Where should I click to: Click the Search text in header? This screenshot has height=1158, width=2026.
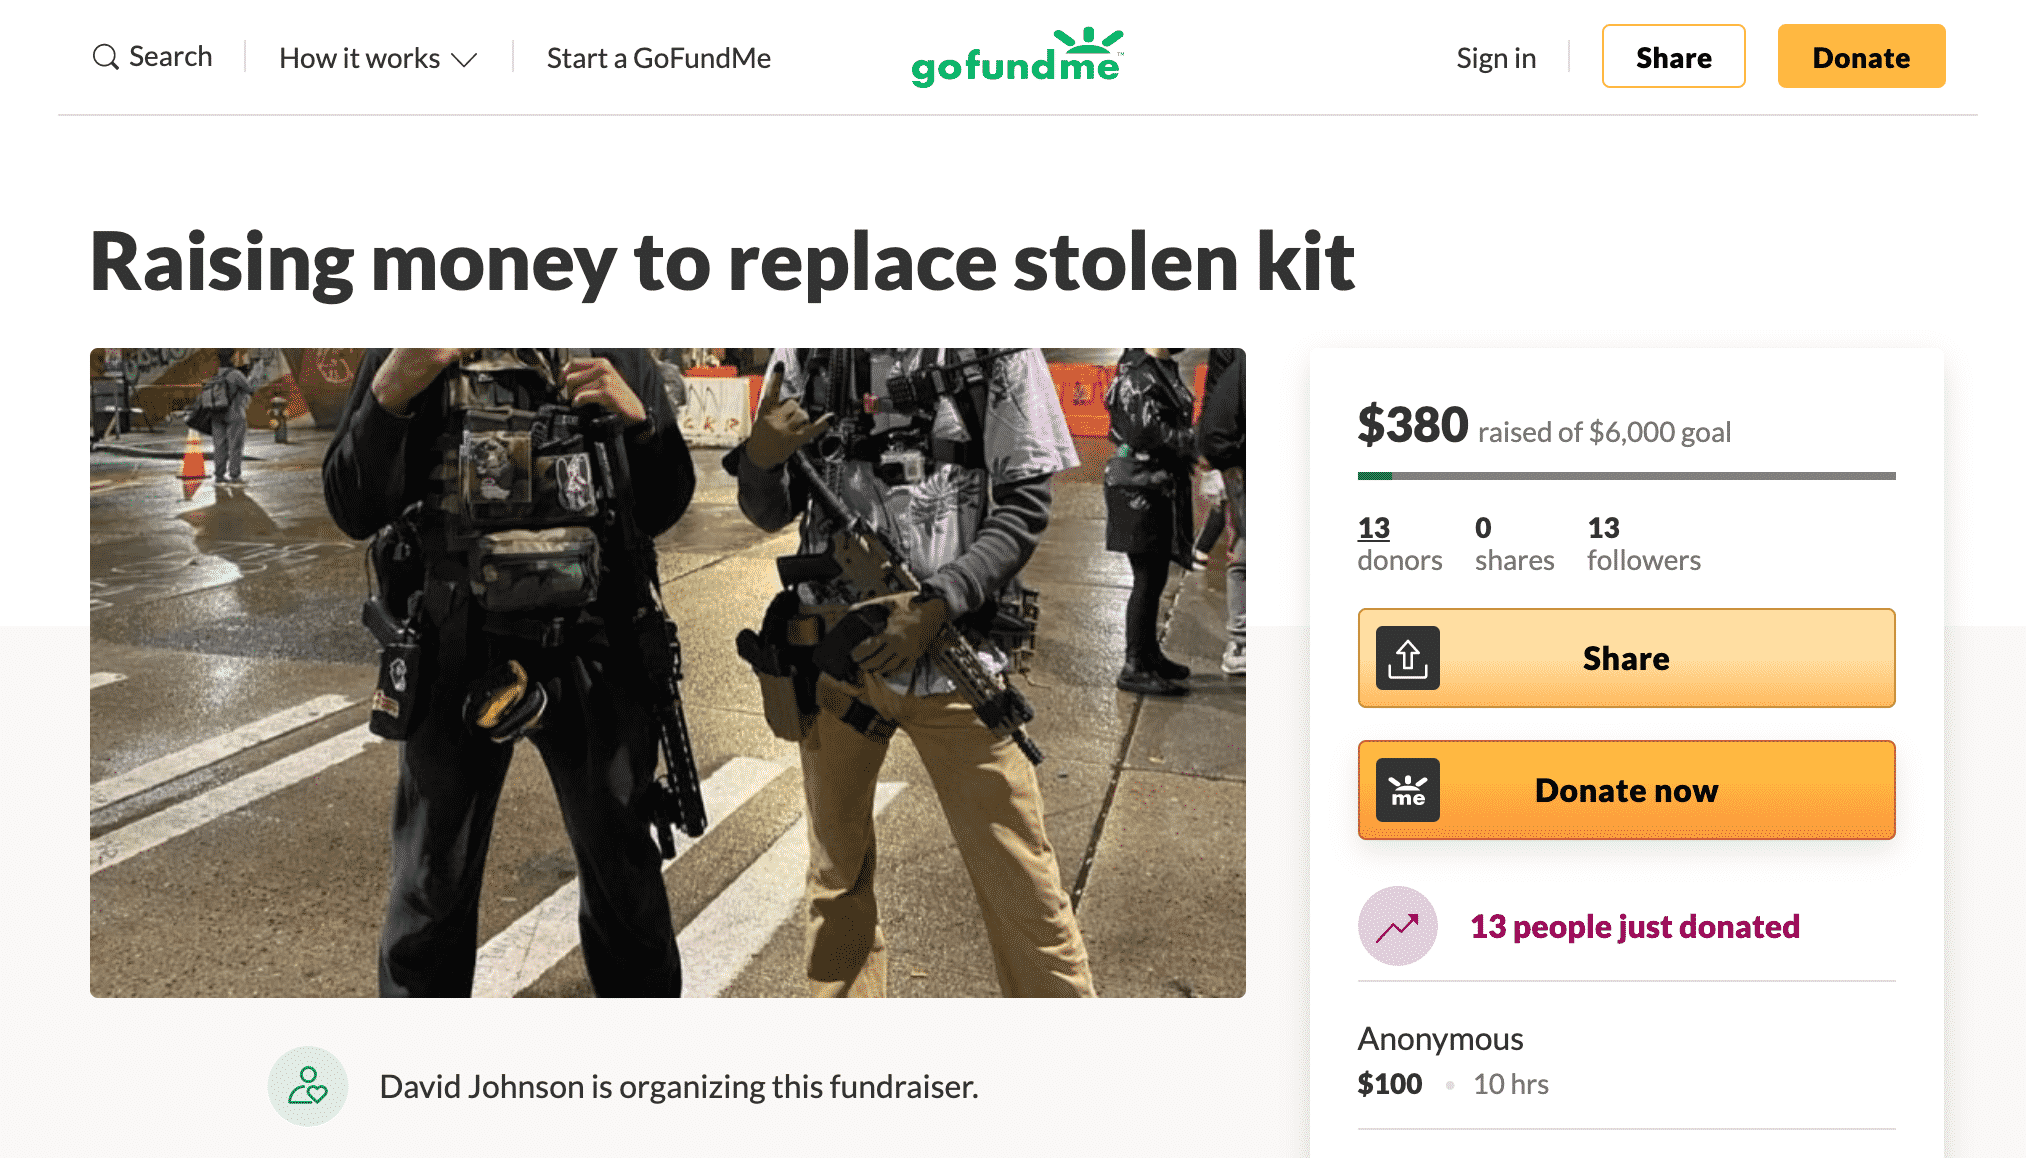tap(171, 57)
